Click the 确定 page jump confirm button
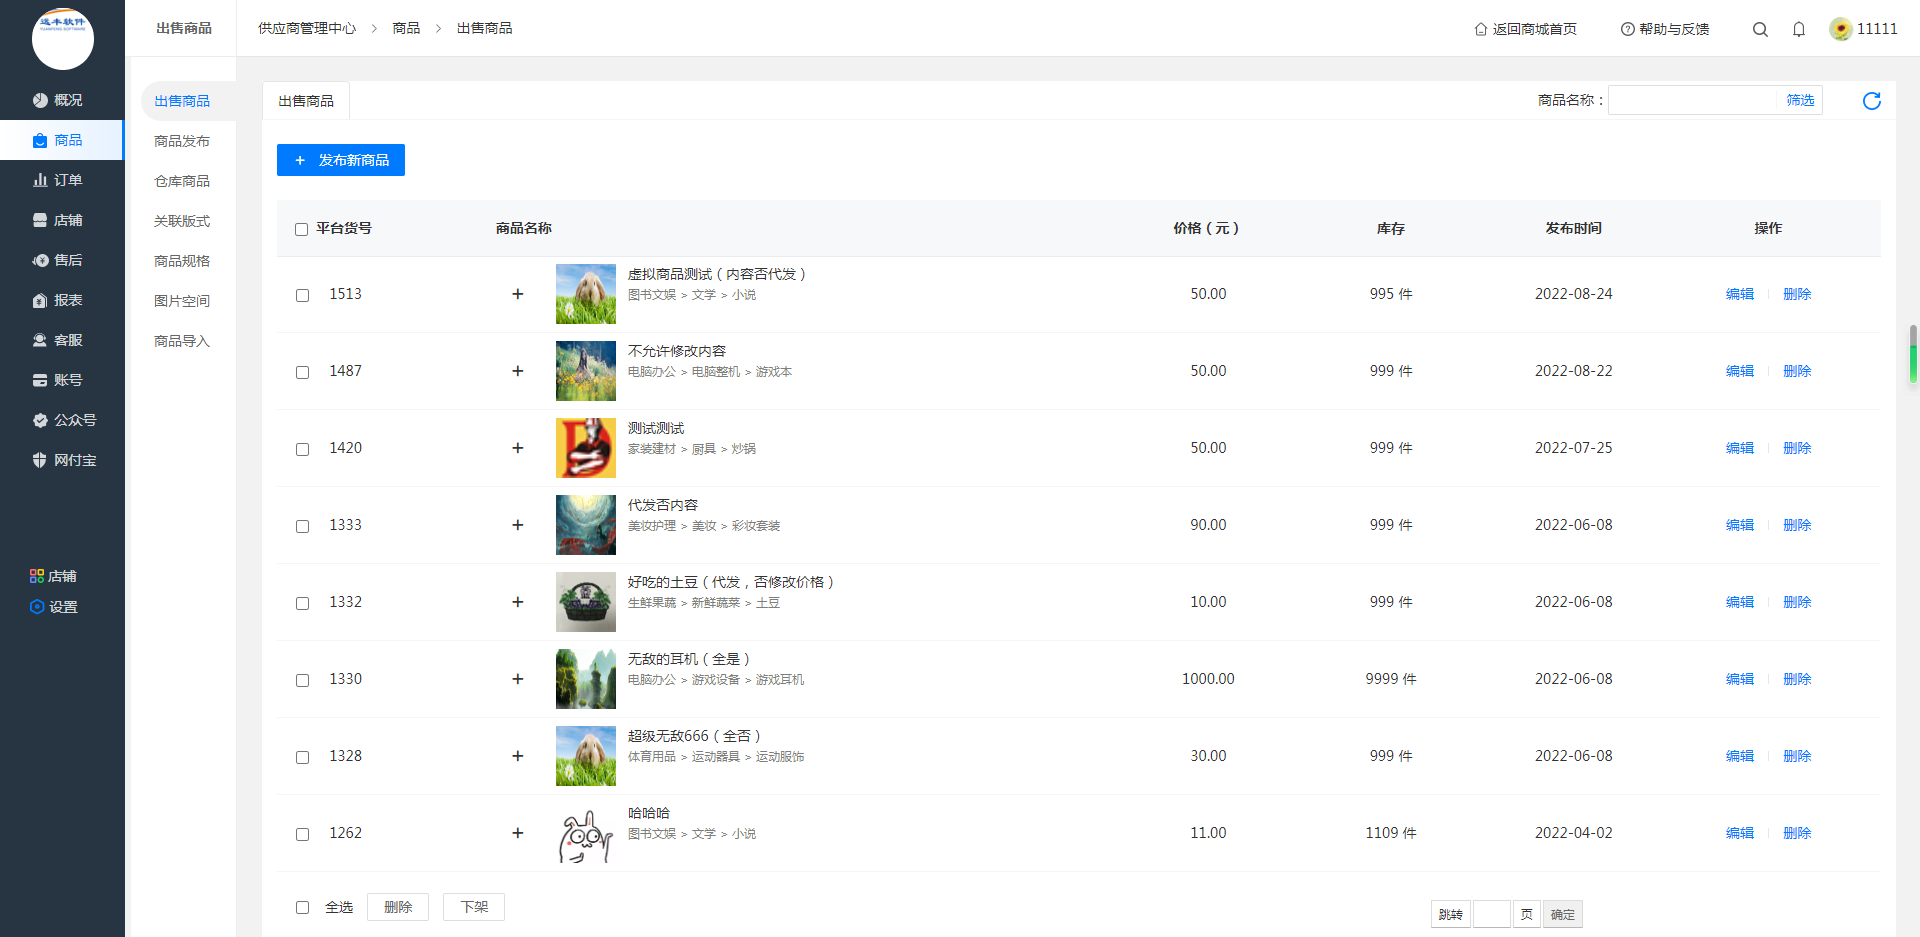 [1563, 914]
